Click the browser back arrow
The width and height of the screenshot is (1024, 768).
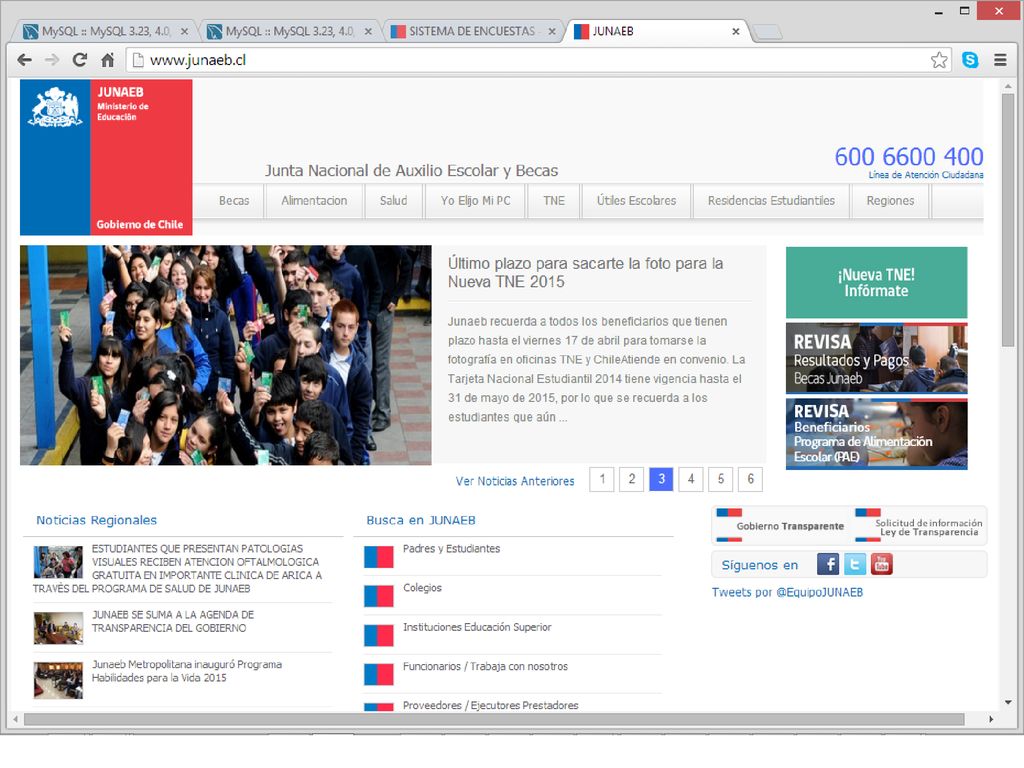(x=24, y=60)
